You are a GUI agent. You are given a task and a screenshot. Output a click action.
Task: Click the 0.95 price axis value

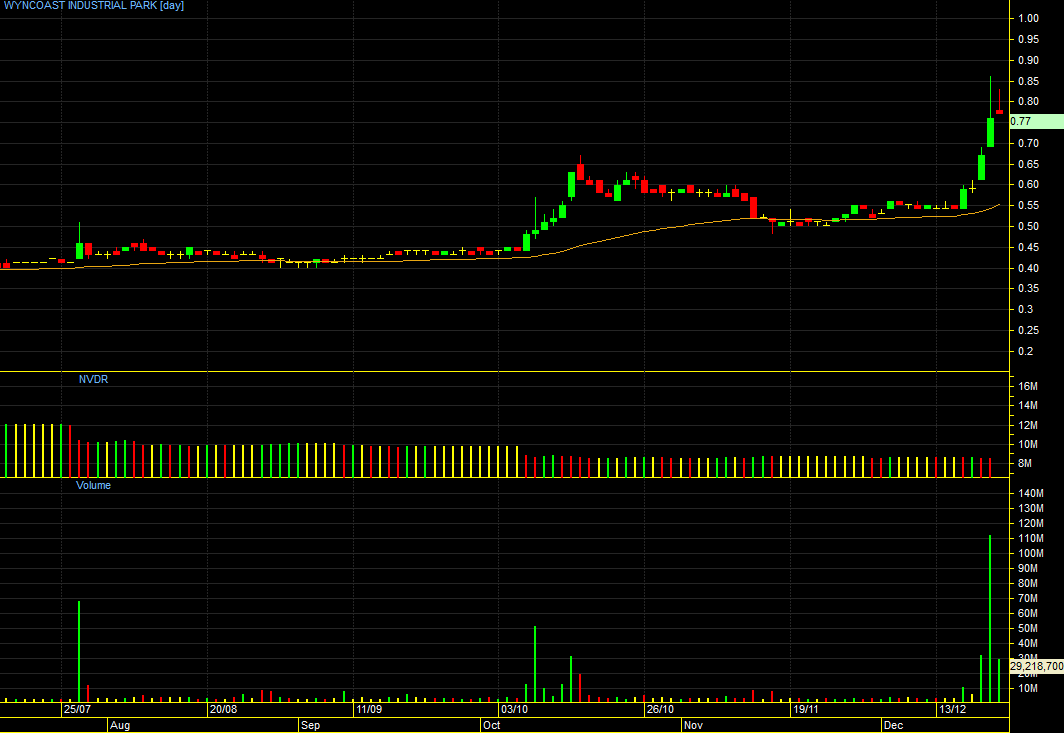coord(1029,39)
